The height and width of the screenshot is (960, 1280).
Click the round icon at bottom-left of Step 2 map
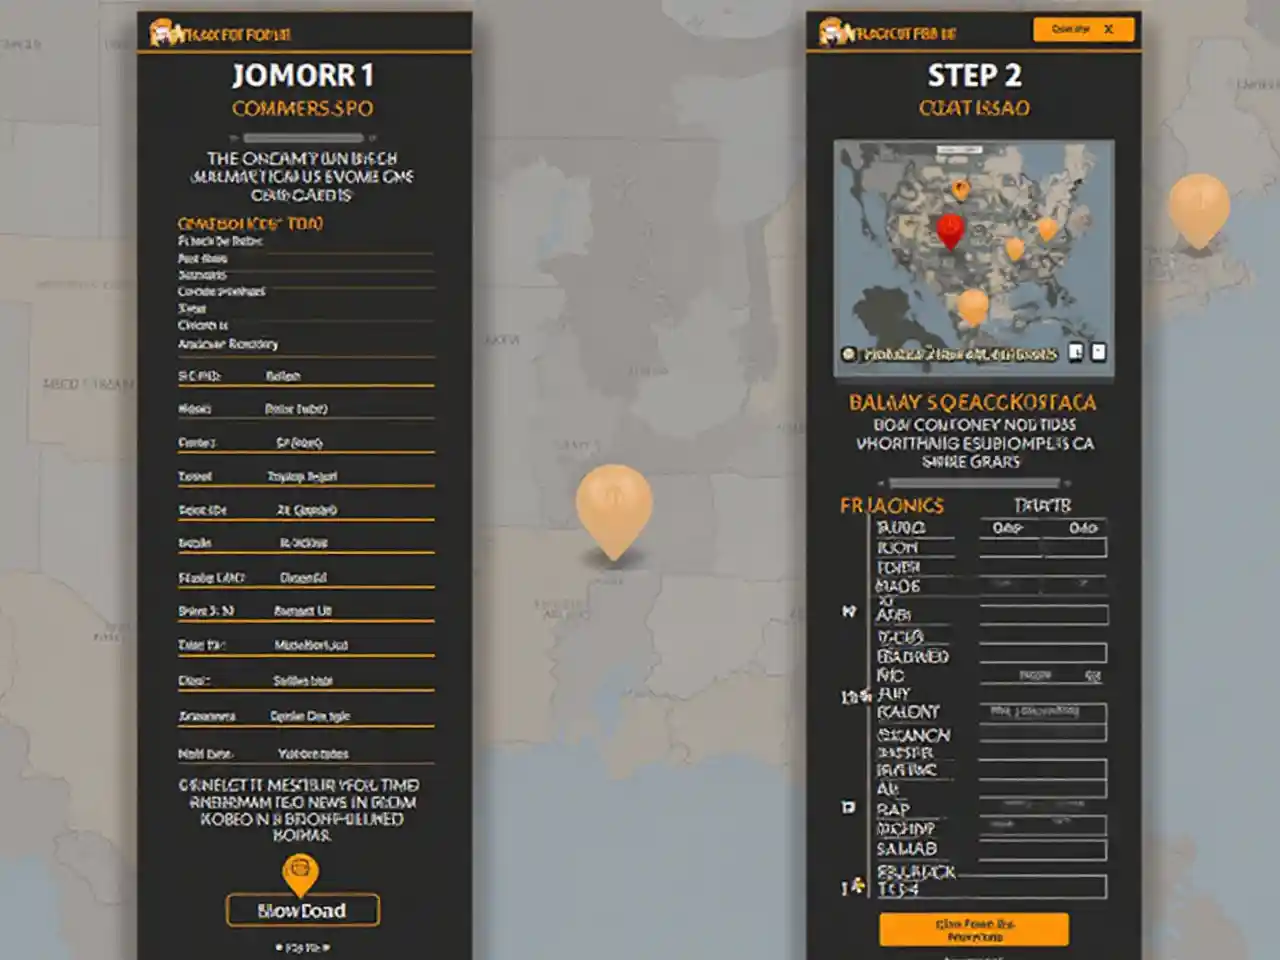click(x=849, y=354)
